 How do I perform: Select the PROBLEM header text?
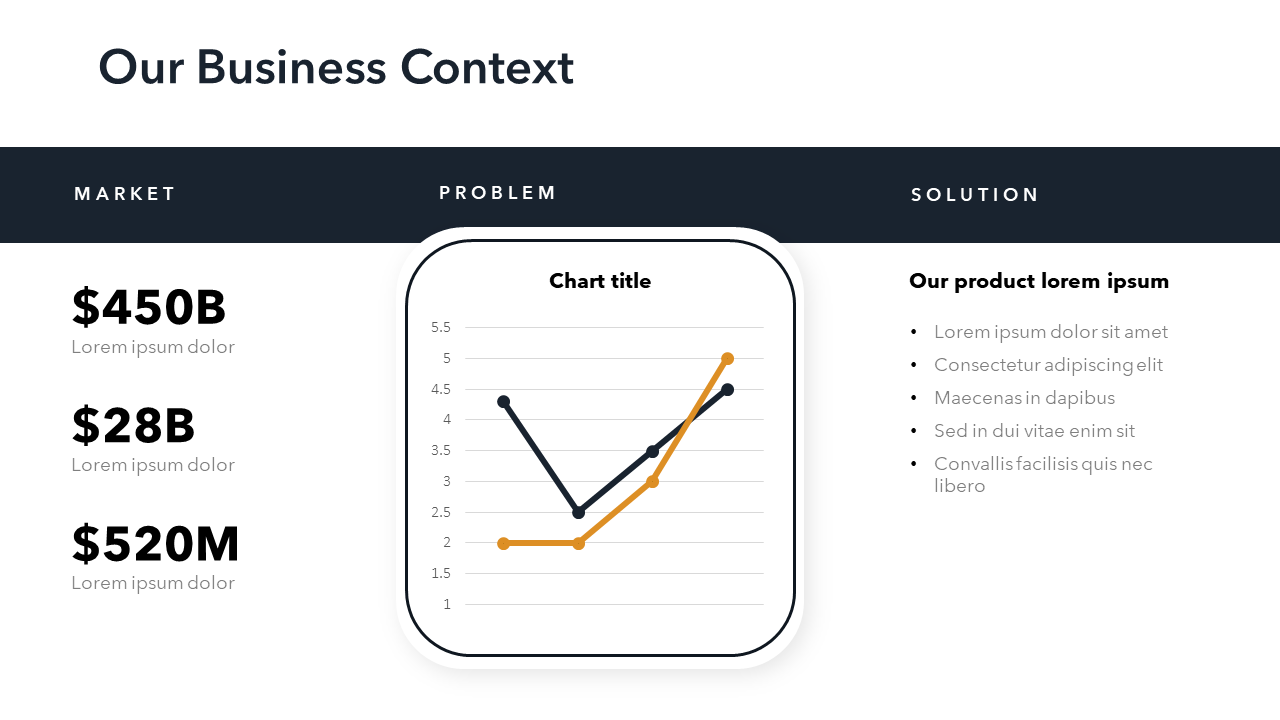point(498,193)
